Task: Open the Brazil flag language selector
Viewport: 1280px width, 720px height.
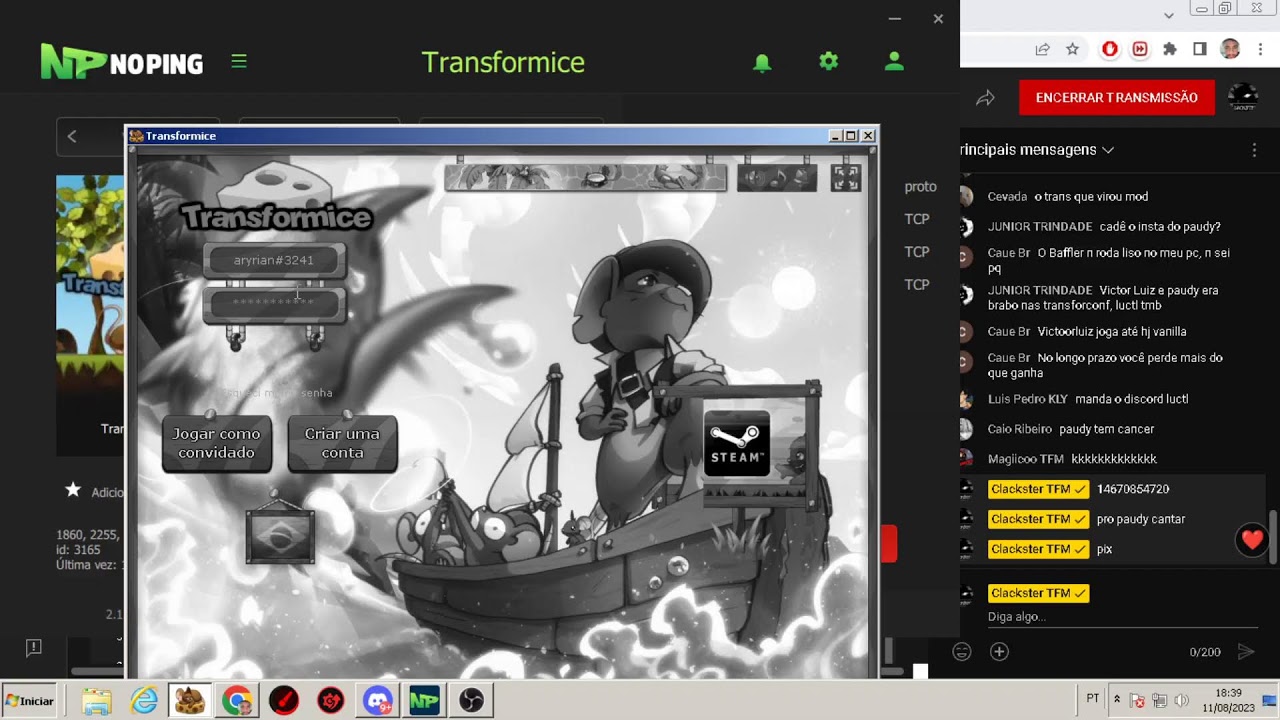Action: (x=280, y=537)
